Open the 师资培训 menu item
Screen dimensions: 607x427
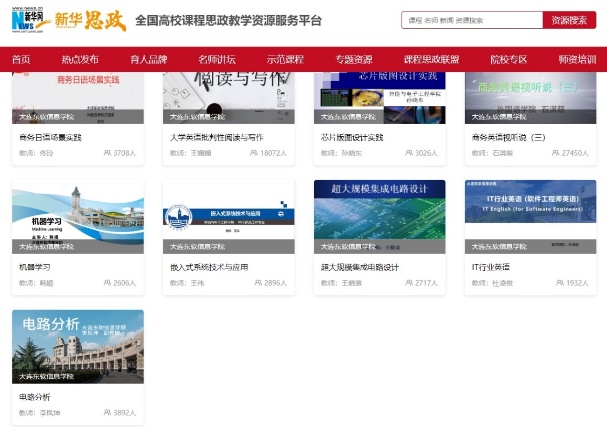pos(577,60)
